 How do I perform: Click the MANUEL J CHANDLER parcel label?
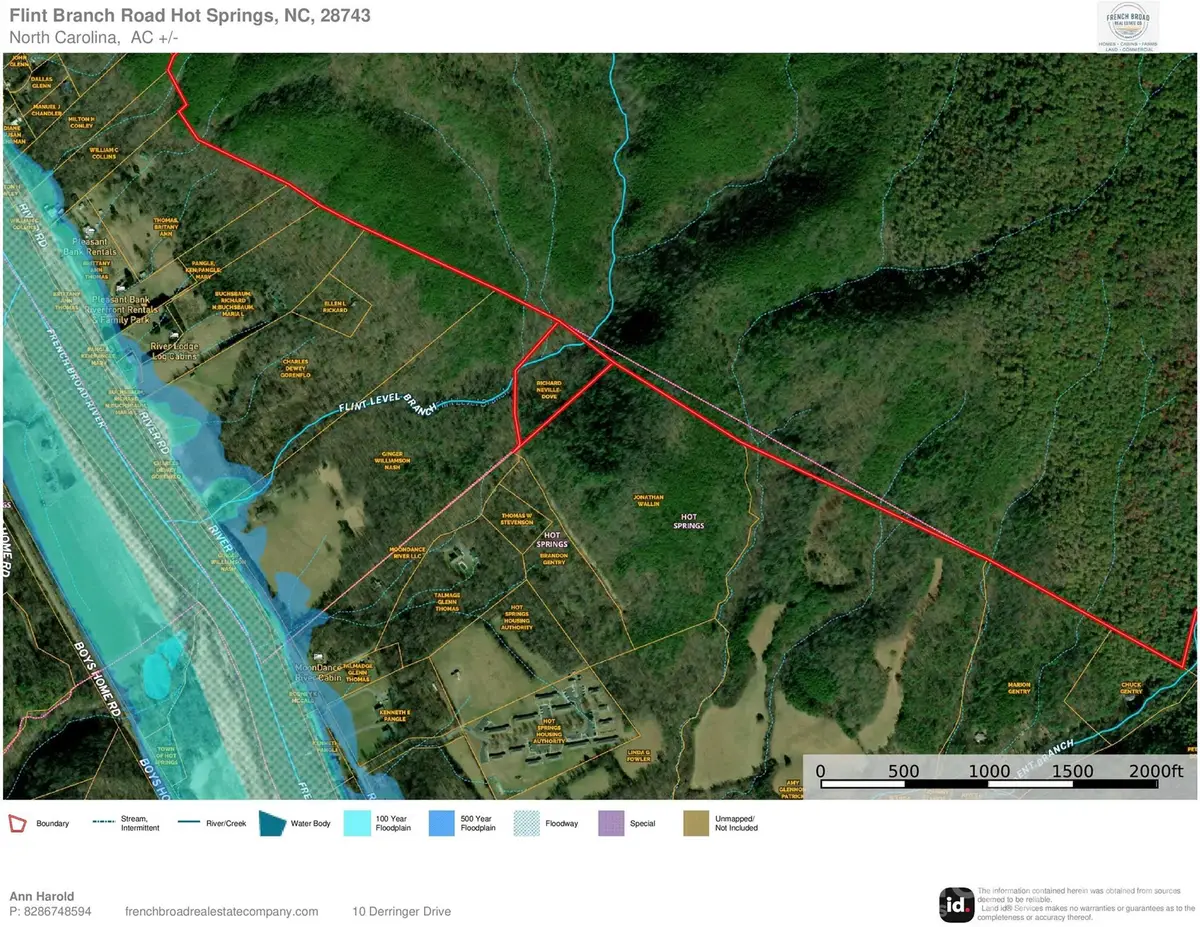(x=47, y=109)
